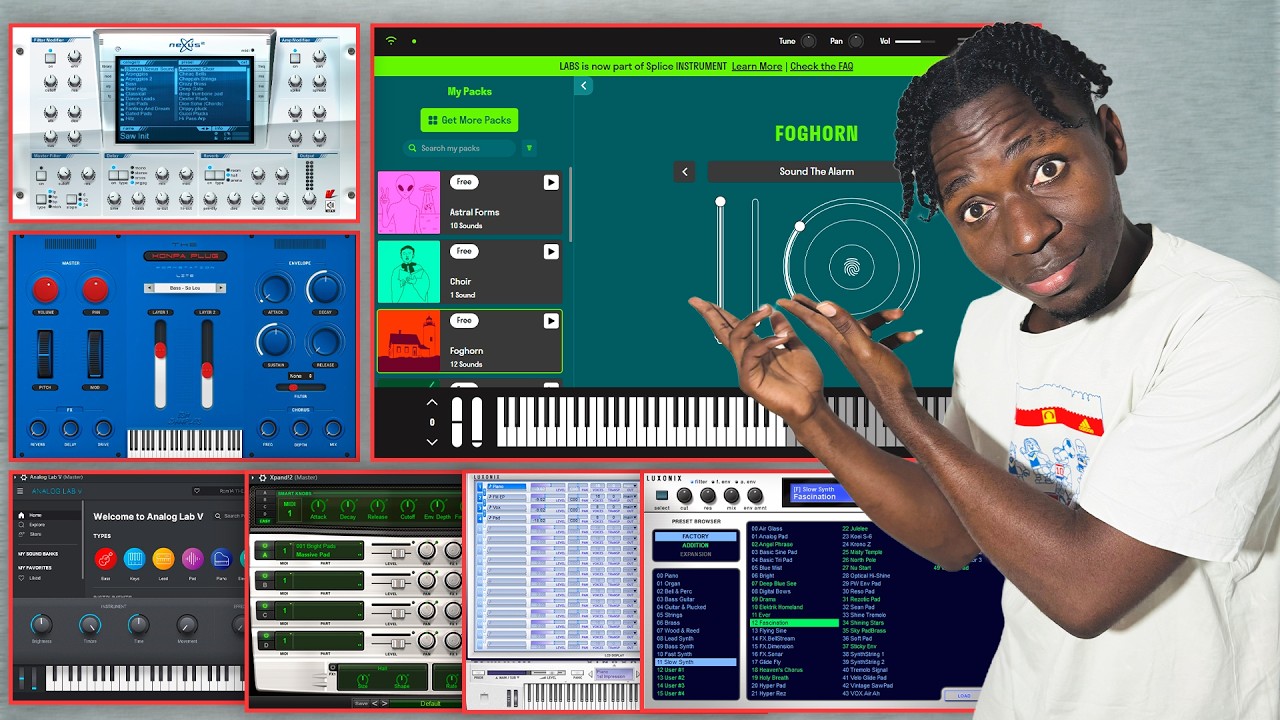
Task: Choose the Bass type icon in Analog Lab
Action: tap(105, 559)
